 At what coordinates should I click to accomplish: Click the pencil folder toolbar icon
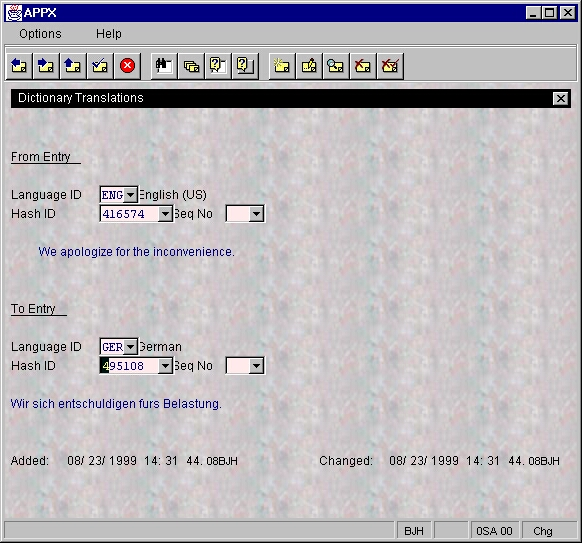[x=309, y=66]
